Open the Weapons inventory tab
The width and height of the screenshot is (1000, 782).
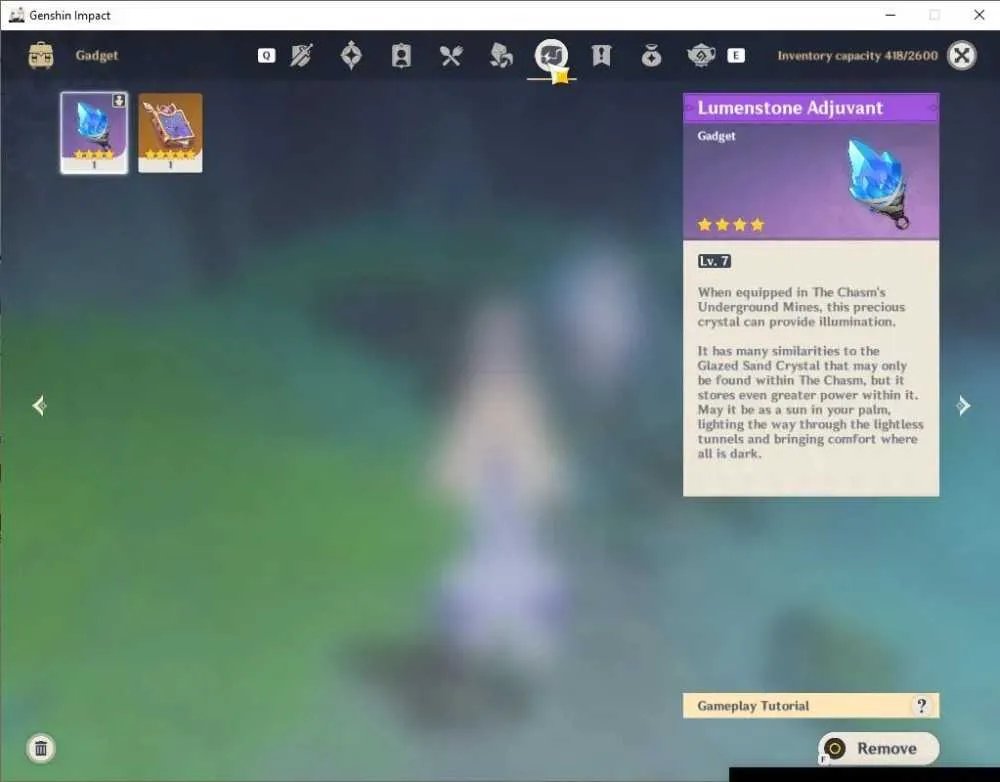(301, 55)
